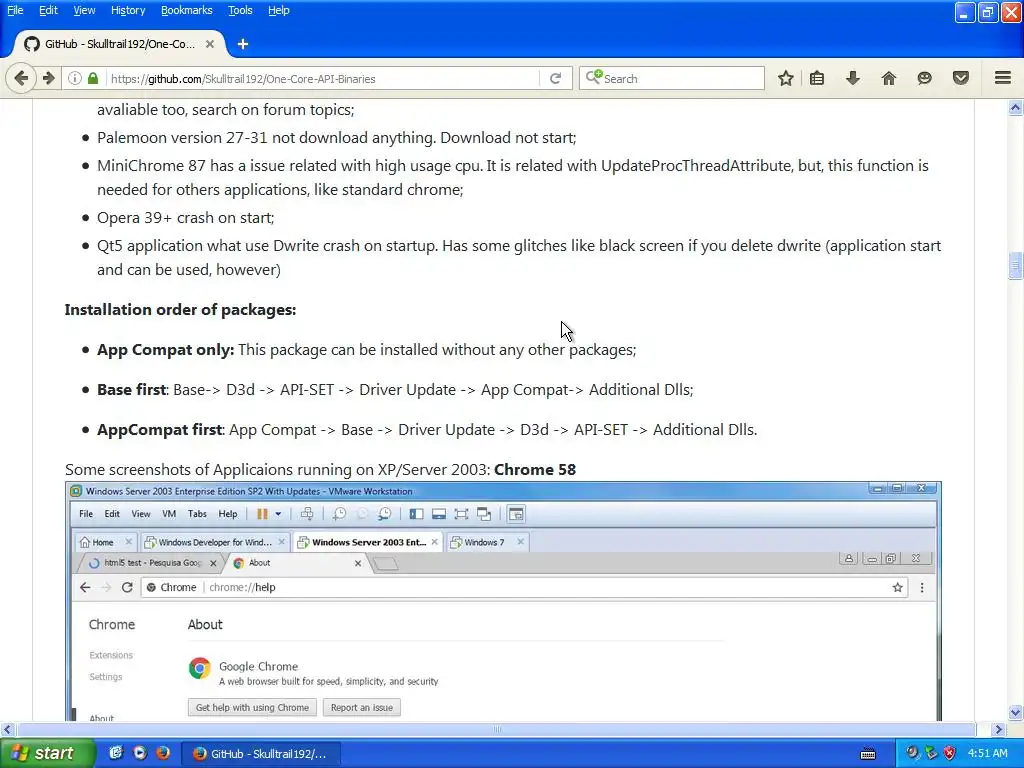Launch Windows Media Player from Quick Launch
The width and height of the screenshot is (1024, 768).
pyautogui.click(x=140, y=753)
